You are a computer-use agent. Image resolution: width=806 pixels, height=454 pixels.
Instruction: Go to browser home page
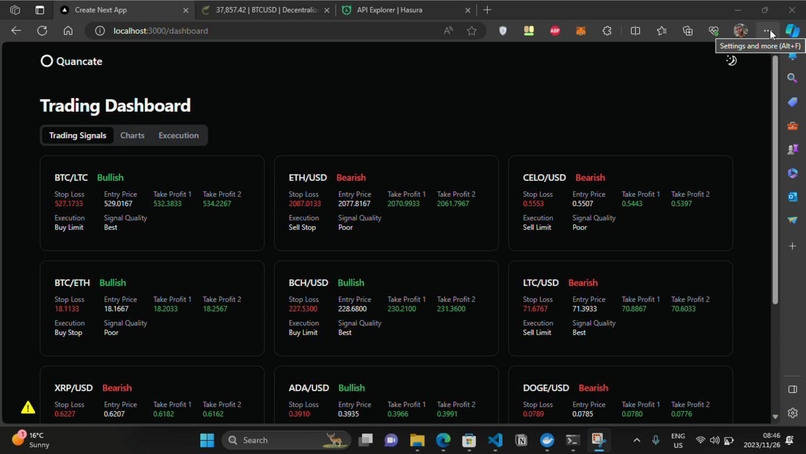68,31
